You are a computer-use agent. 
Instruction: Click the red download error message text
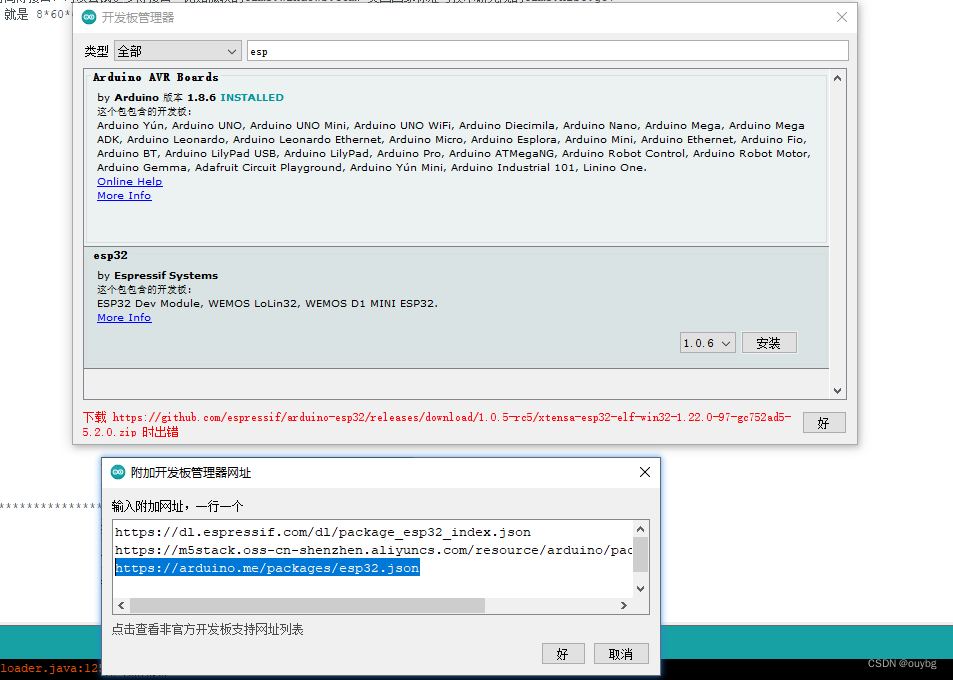[437, 424]
